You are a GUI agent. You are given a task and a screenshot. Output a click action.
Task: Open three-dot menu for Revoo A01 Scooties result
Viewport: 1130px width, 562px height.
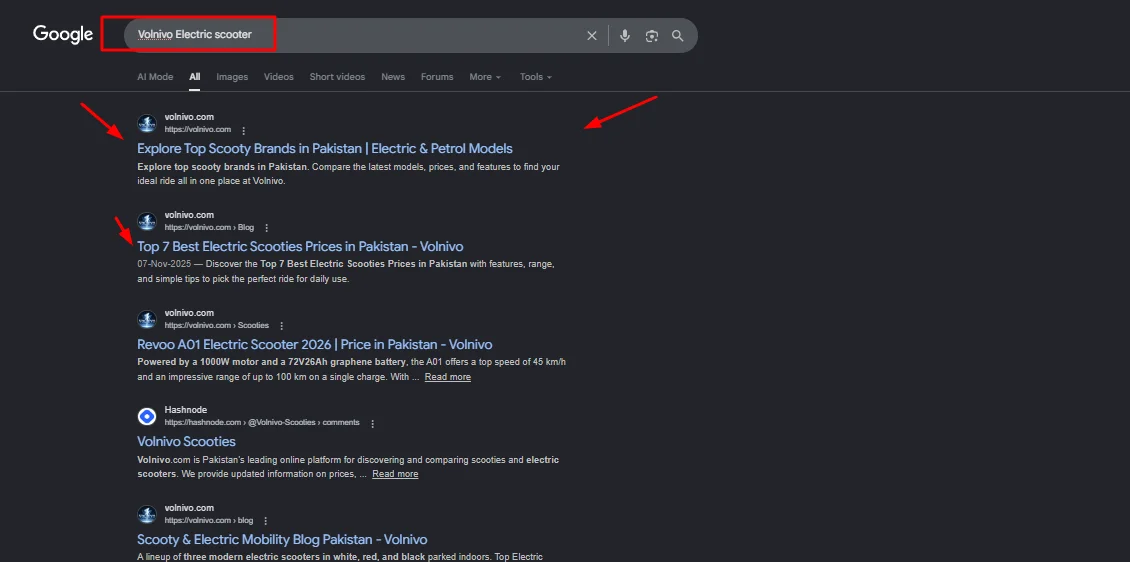282,326
